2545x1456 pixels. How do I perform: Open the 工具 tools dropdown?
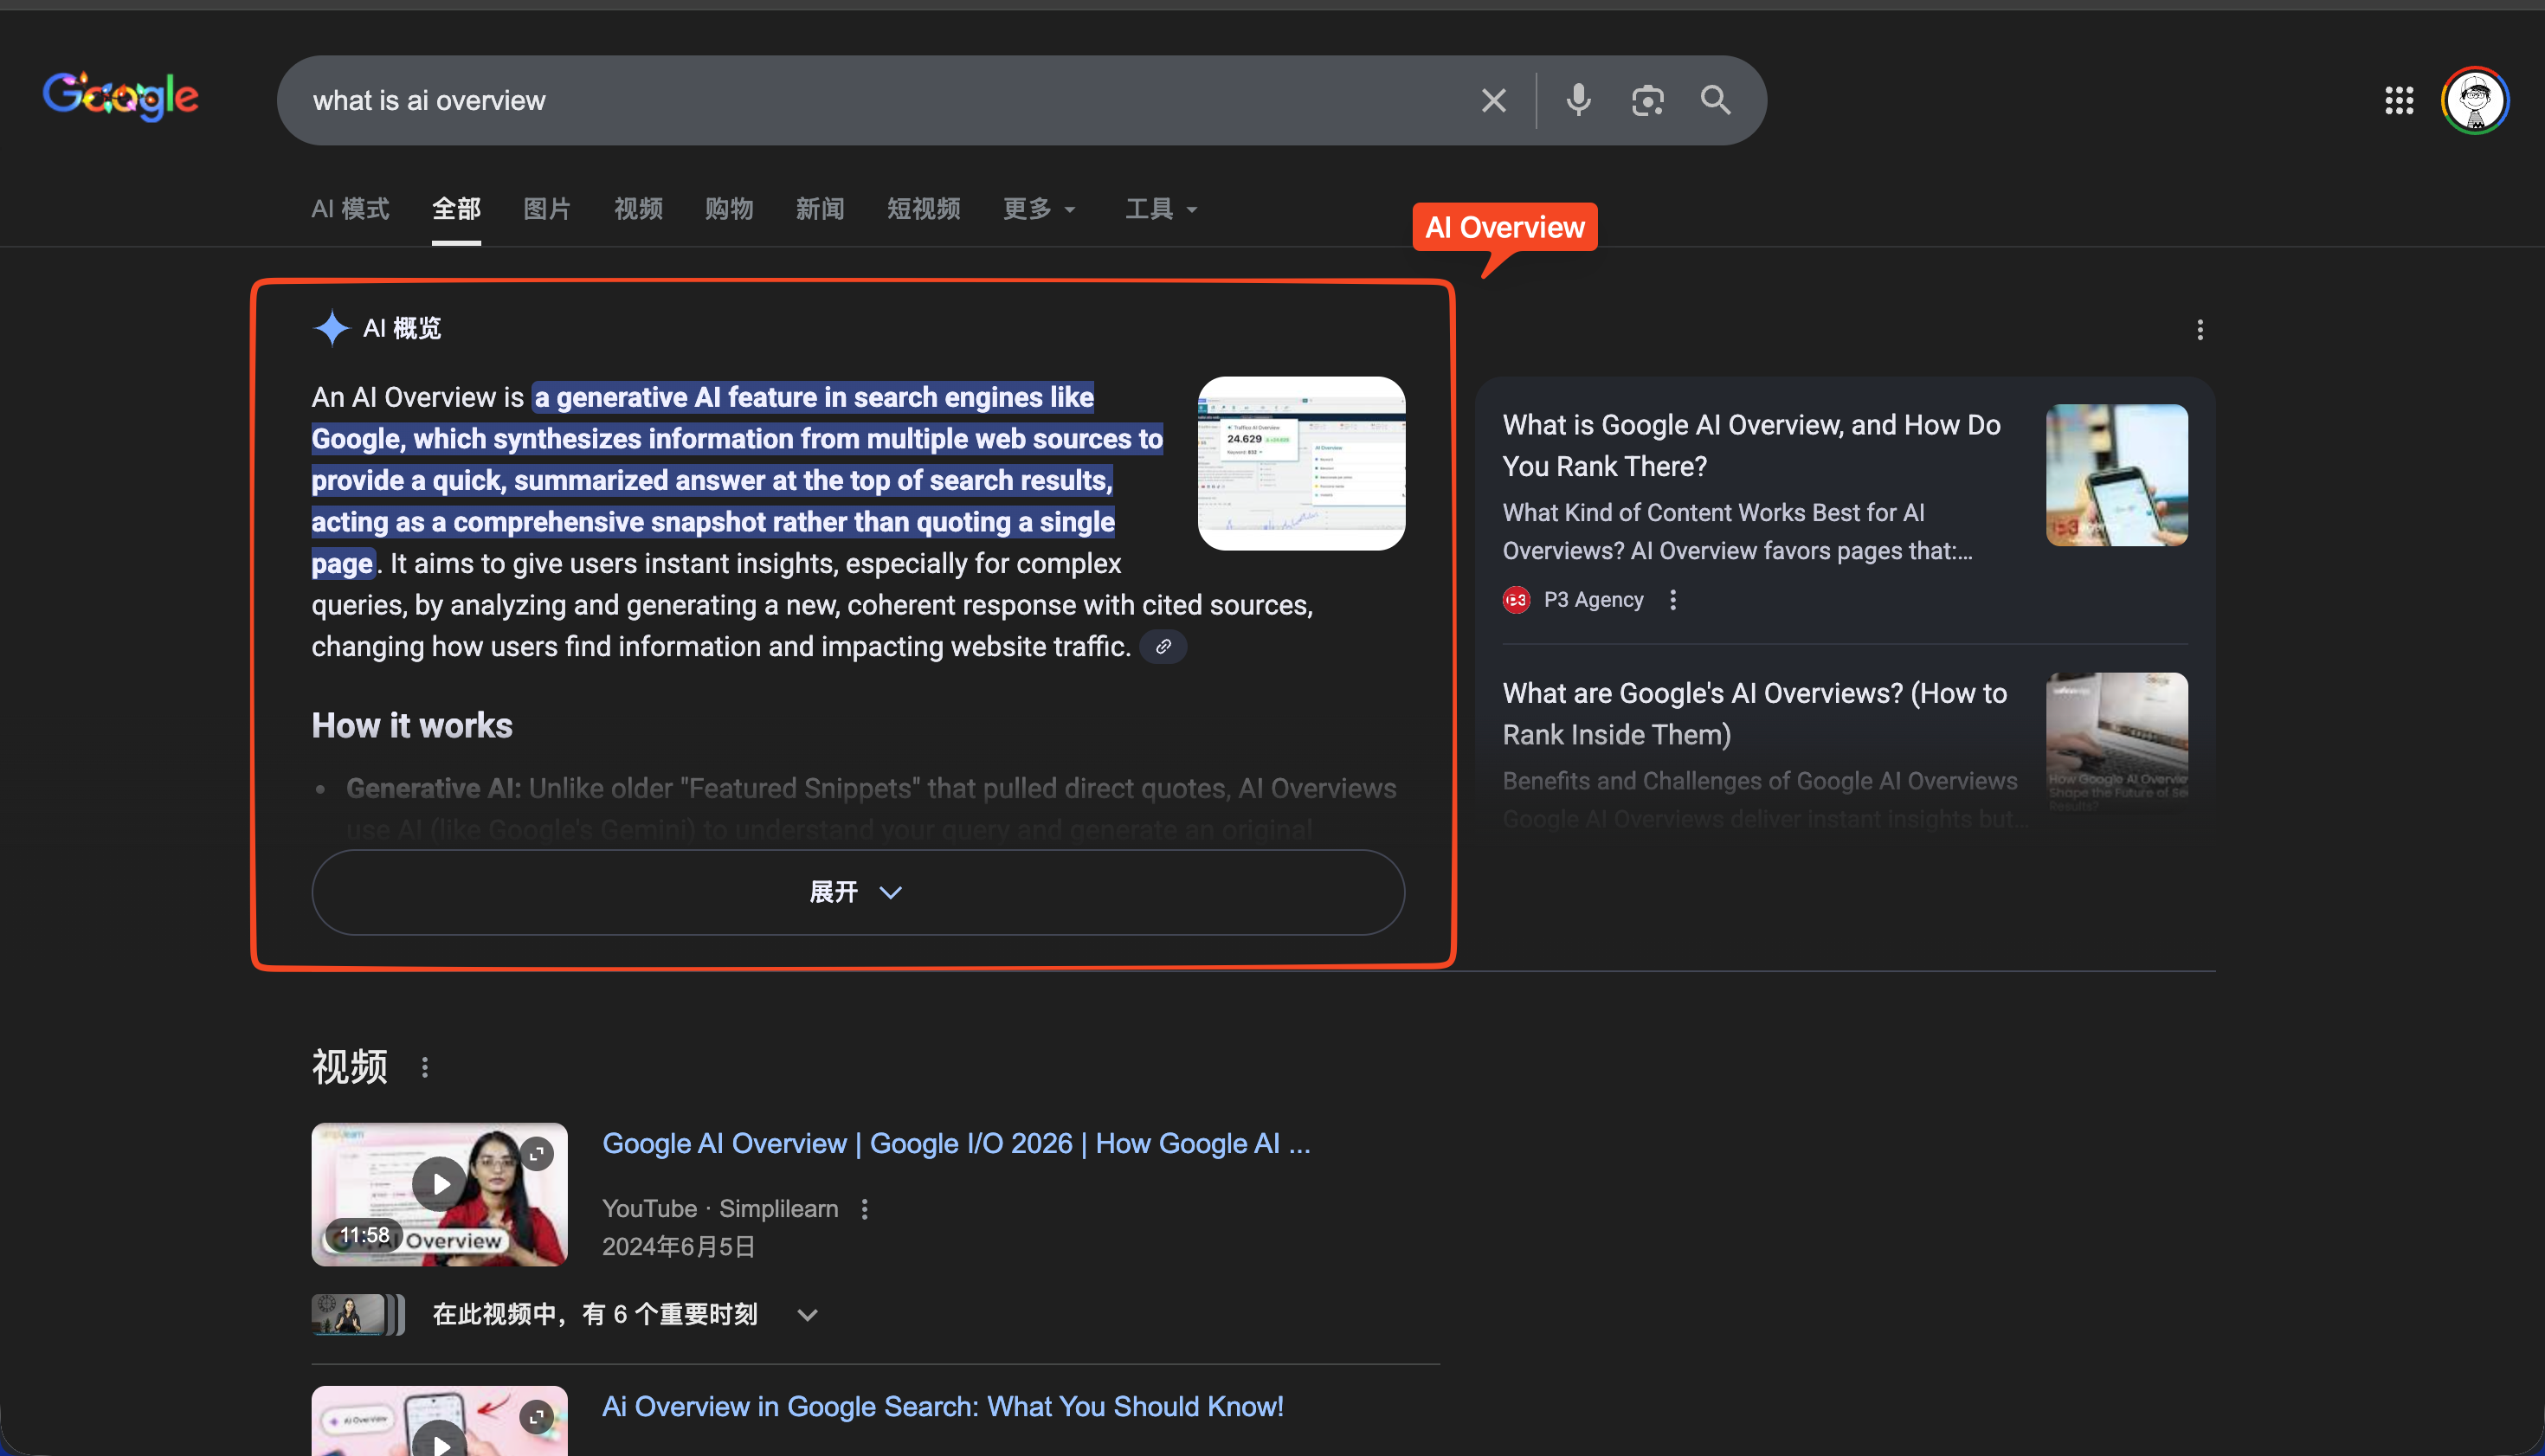1160,209
